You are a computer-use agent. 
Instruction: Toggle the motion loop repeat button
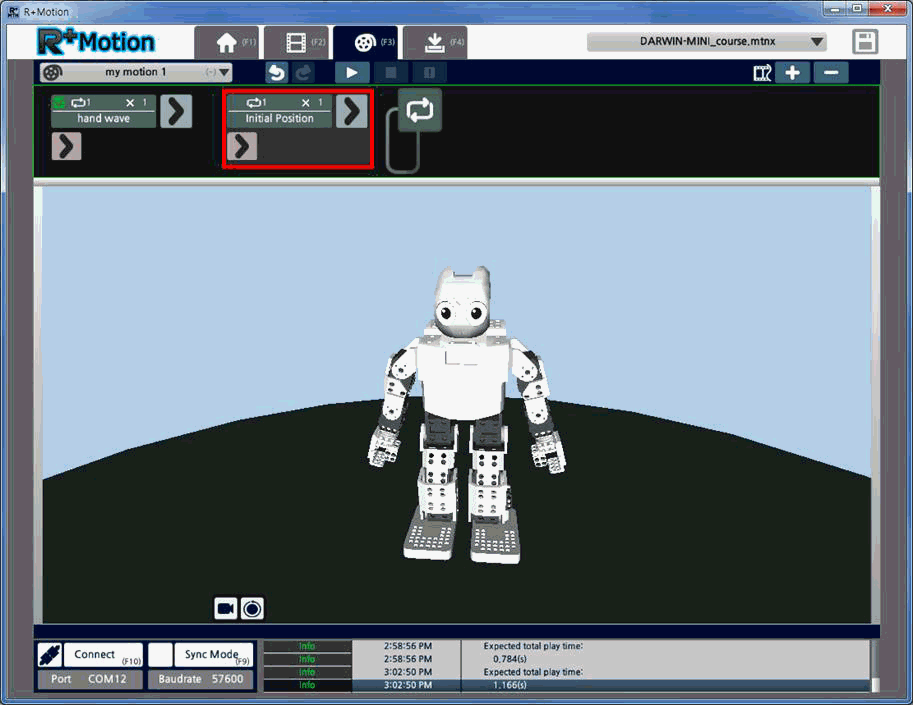click(420, 110)
